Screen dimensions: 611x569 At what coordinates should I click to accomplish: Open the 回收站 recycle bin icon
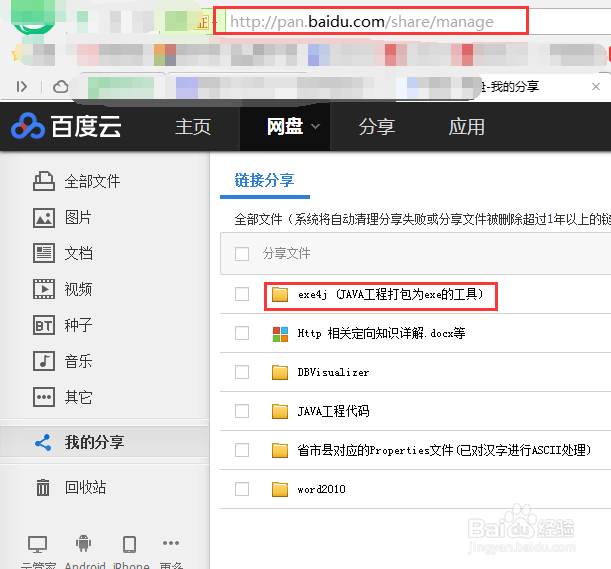pyautogui.click(x=43, y=488)
